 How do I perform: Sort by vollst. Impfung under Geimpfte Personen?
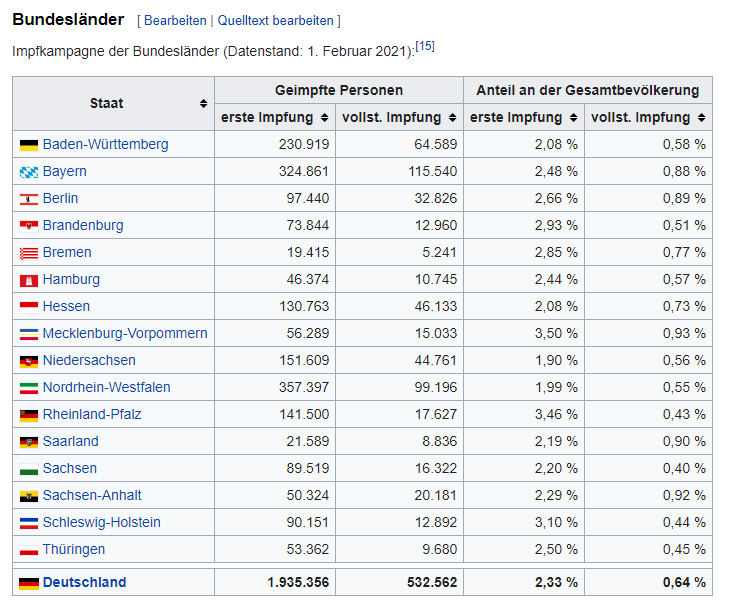451,118
